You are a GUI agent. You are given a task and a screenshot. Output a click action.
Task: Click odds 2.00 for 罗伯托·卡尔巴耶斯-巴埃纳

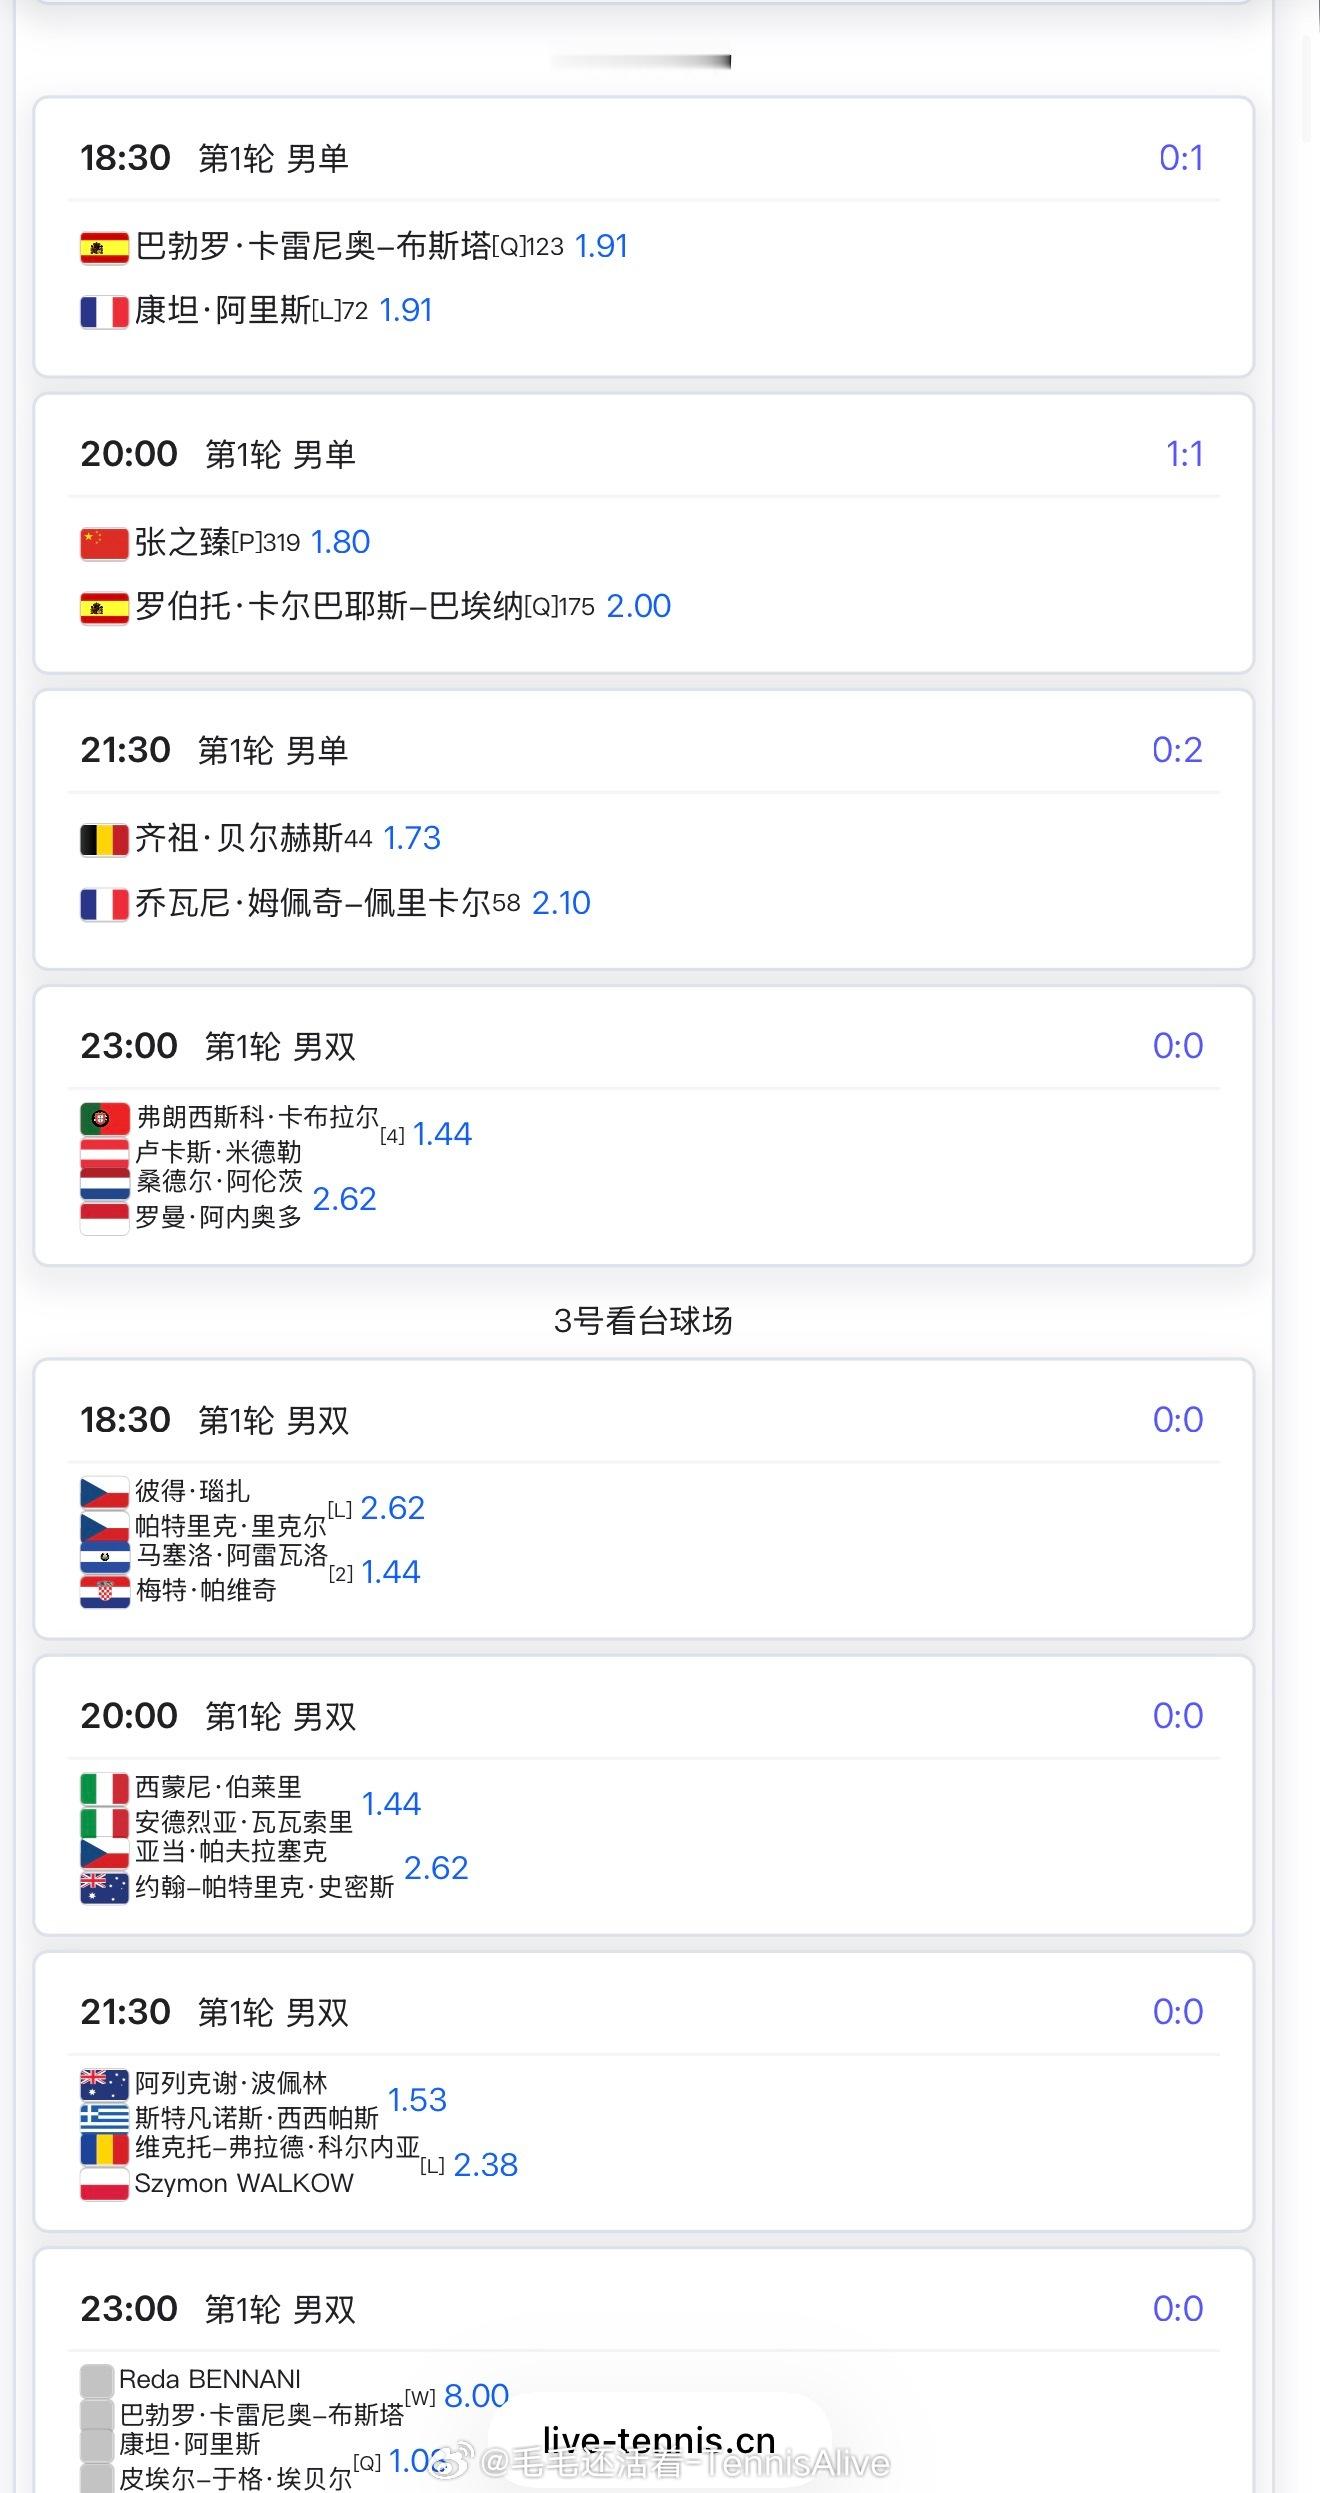(639, 606)
